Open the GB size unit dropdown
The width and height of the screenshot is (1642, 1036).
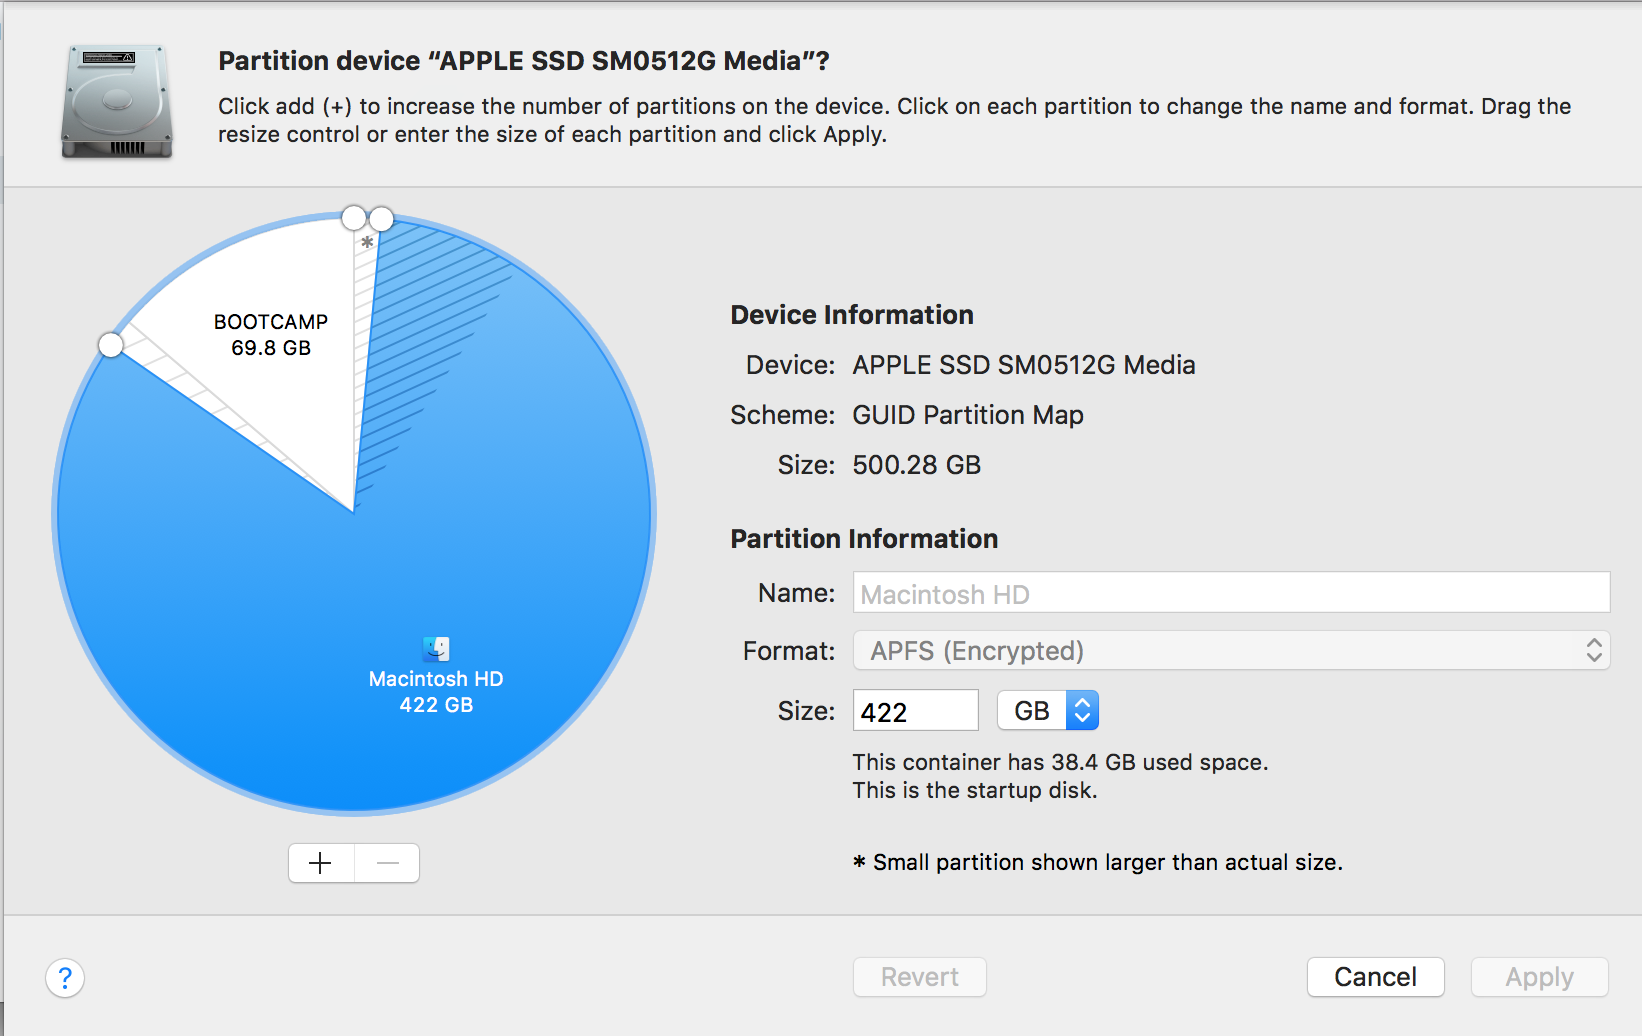[1048, 711]
